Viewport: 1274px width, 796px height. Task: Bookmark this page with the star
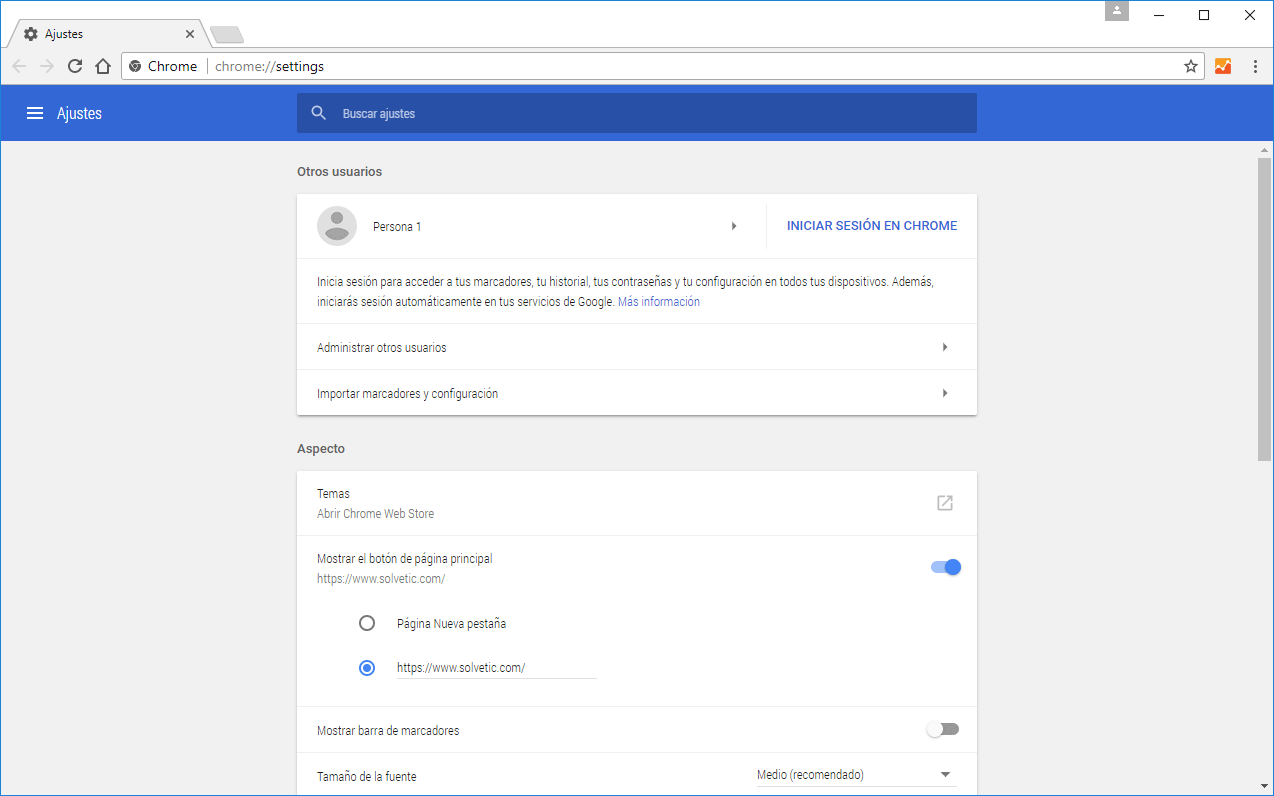[x=1191, y=66]
